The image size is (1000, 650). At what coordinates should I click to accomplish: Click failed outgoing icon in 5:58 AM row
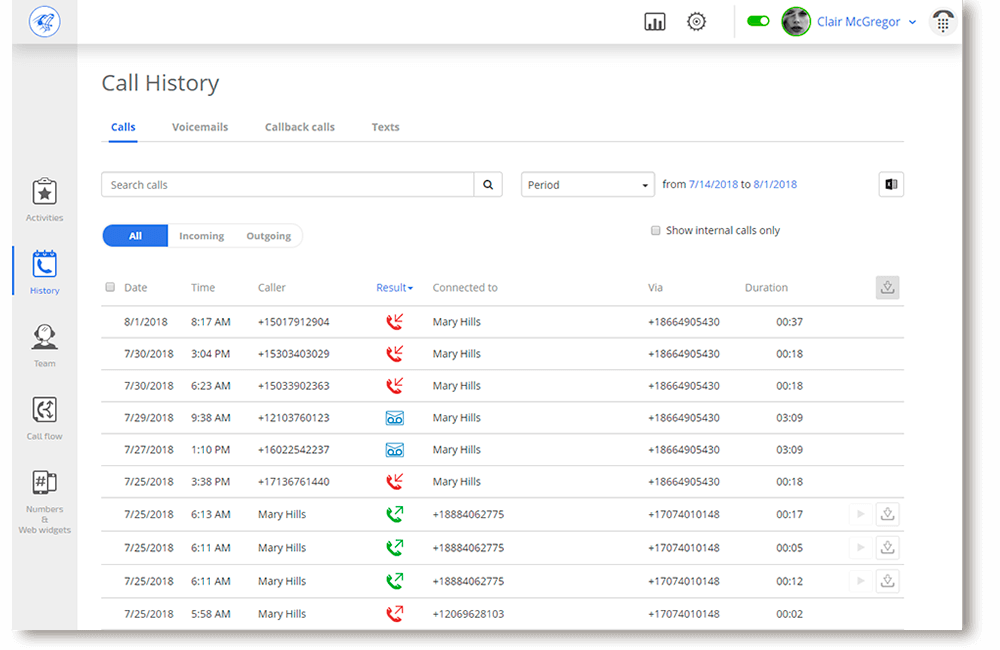395,614
